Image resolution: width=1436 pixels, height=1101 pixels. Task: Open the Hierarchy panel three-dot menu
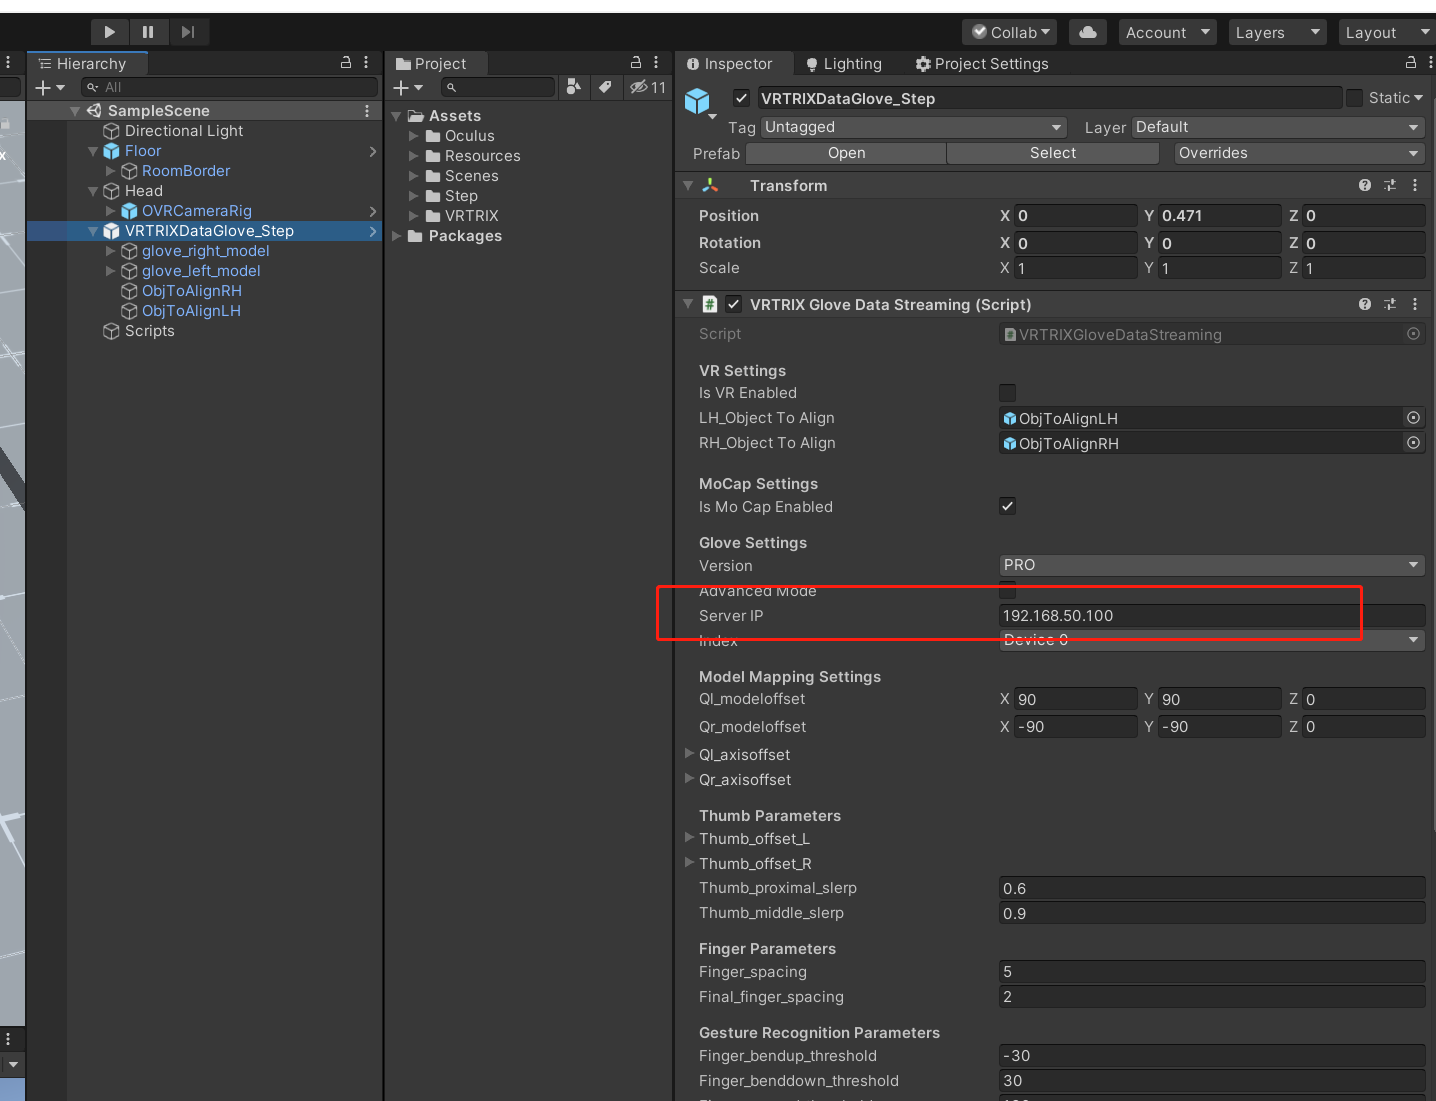pyautogui.click(x=366, y=62)
